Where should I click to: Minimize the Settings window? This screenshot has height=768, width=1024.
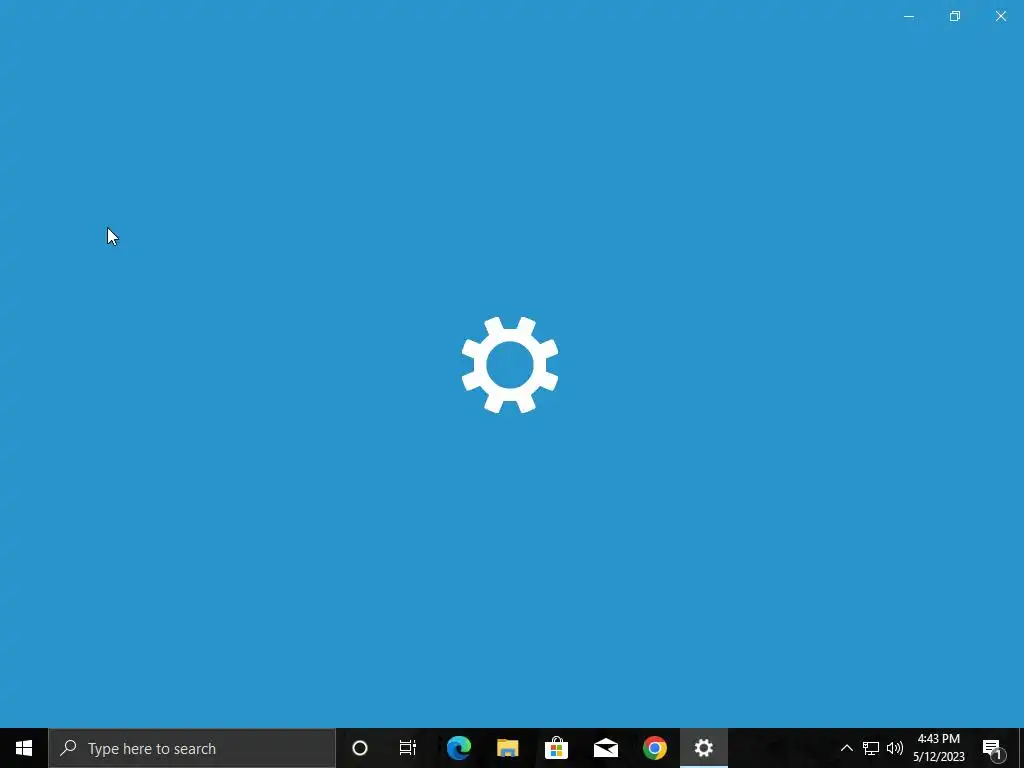point(909,16)
